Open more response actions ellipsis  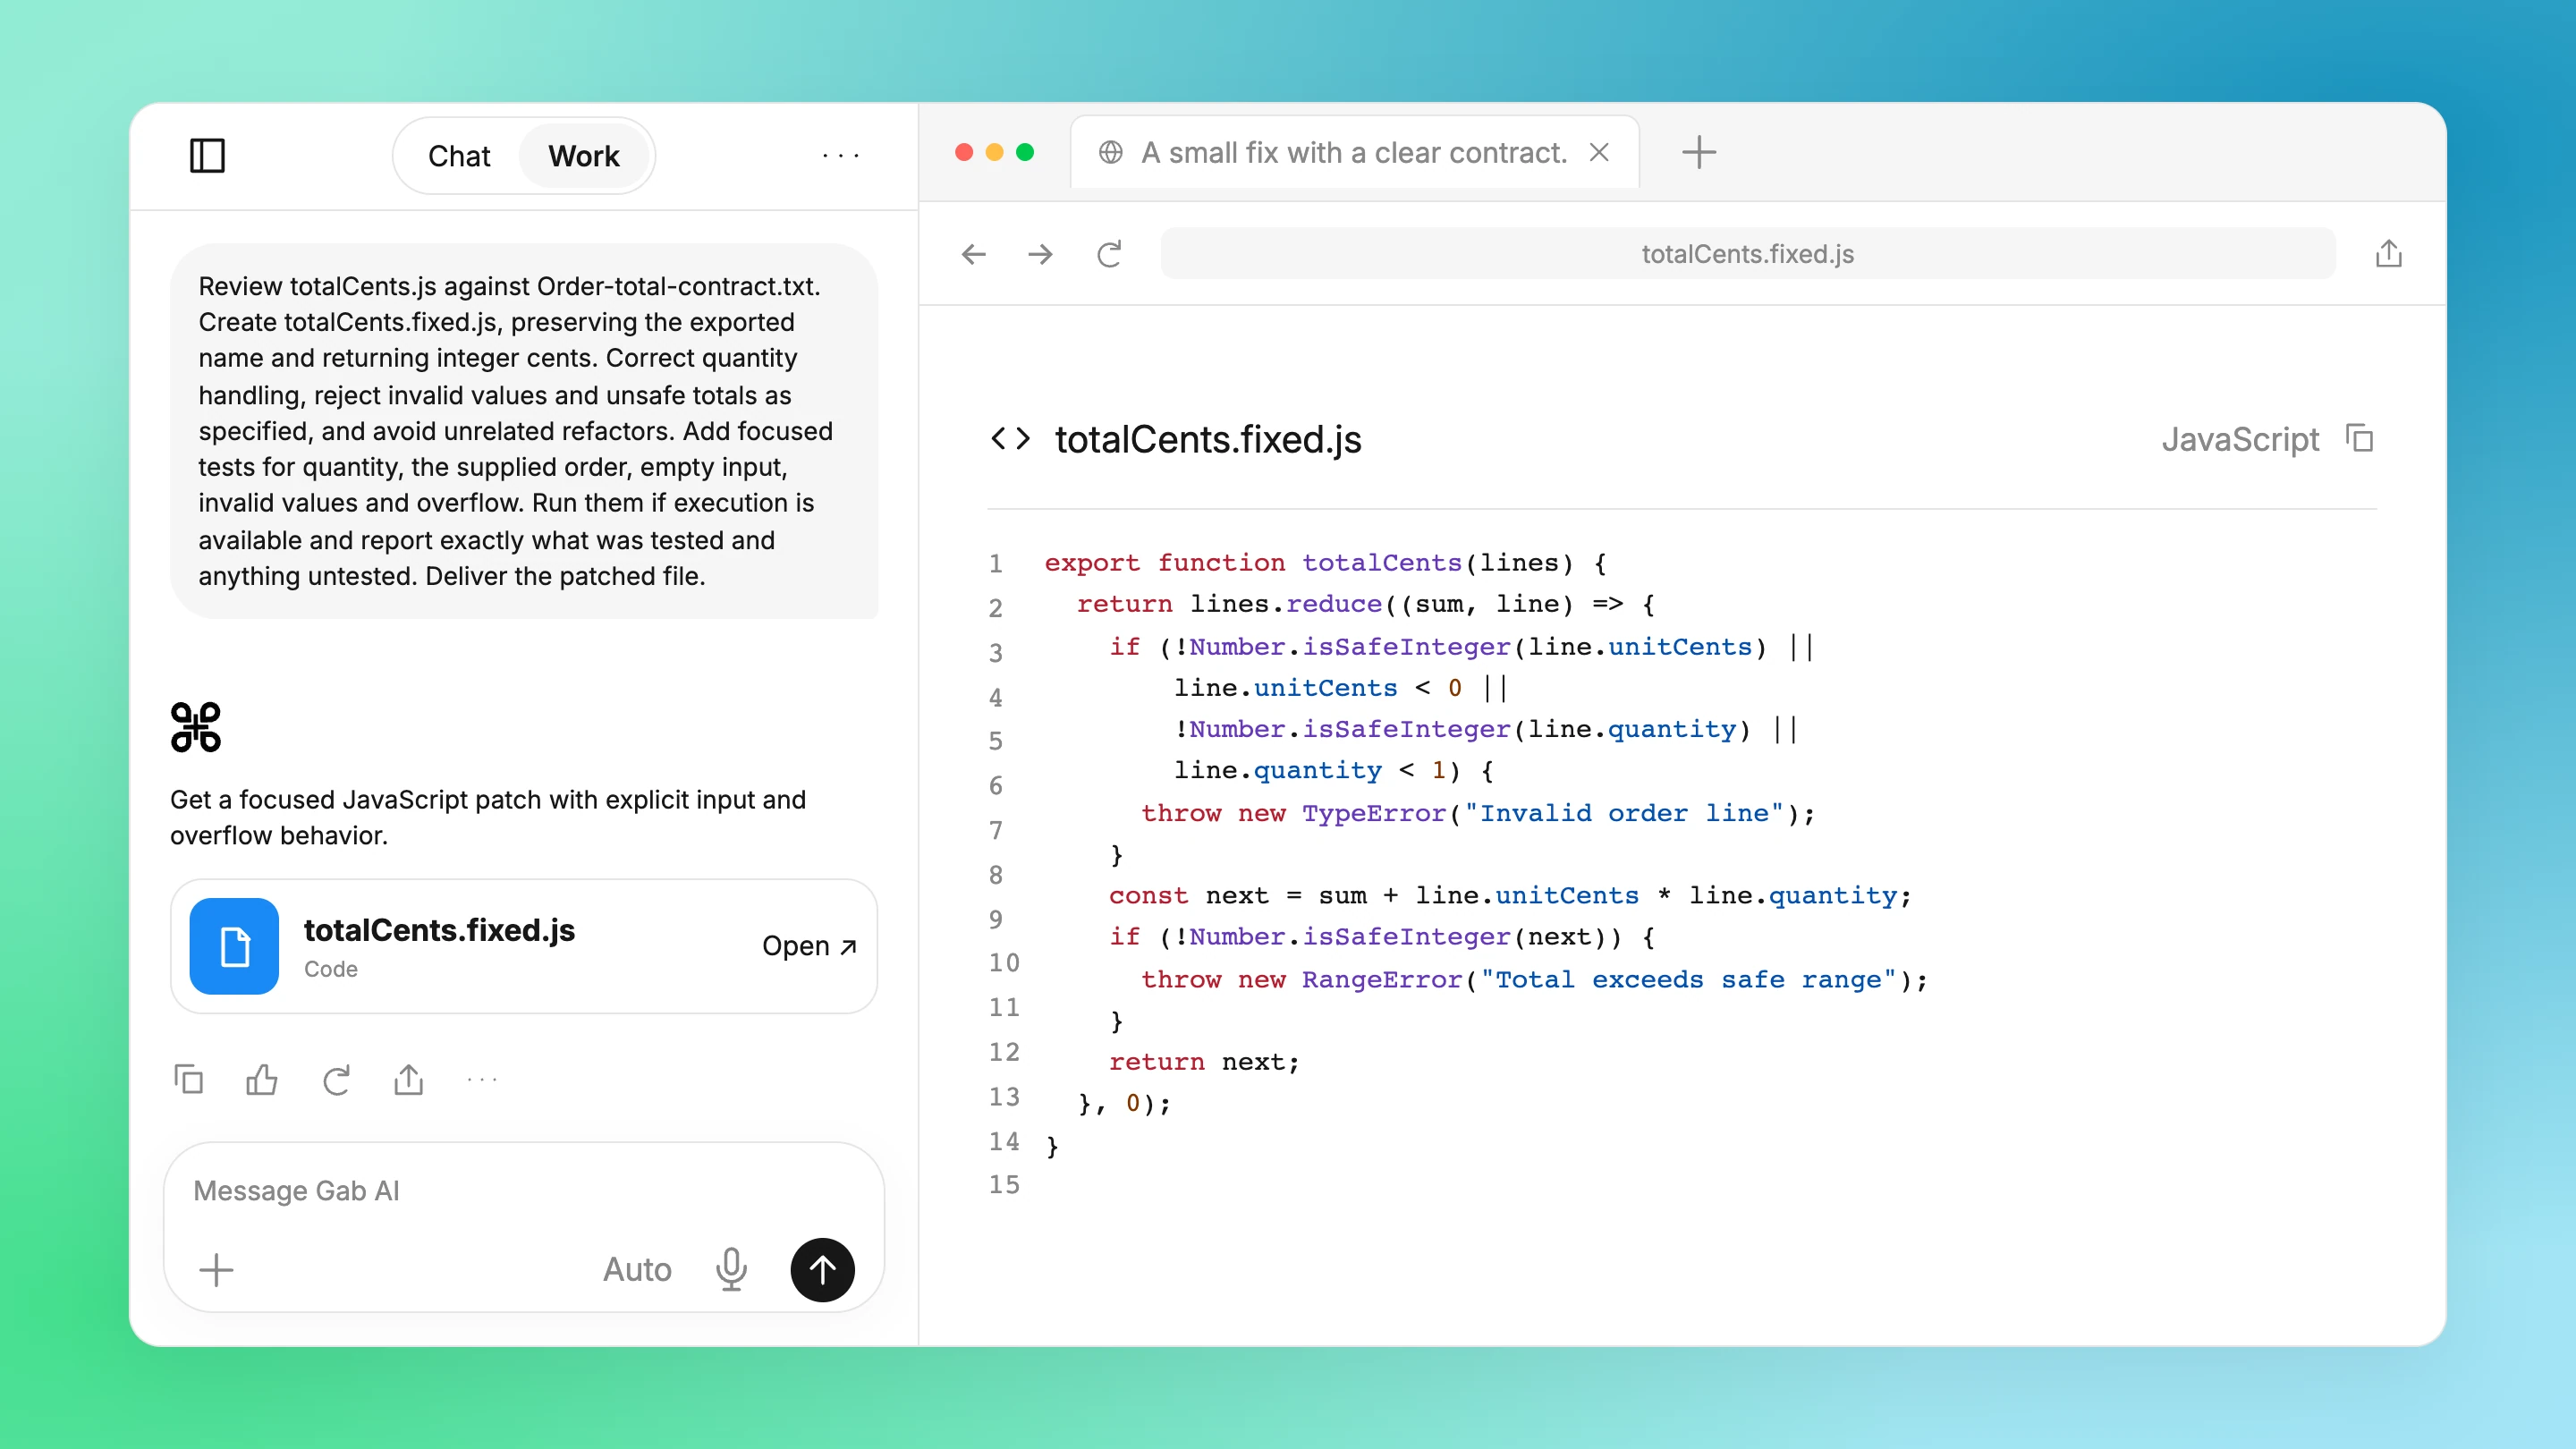click(x=482, y=1080)
